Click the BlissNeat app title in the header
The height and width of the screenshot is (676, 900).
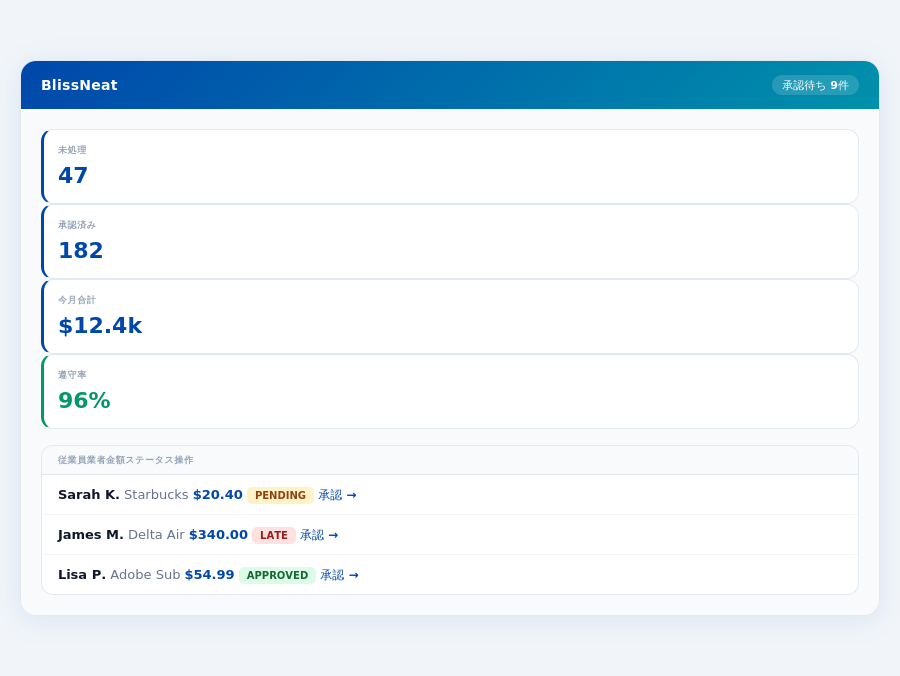tap(80, 85)
